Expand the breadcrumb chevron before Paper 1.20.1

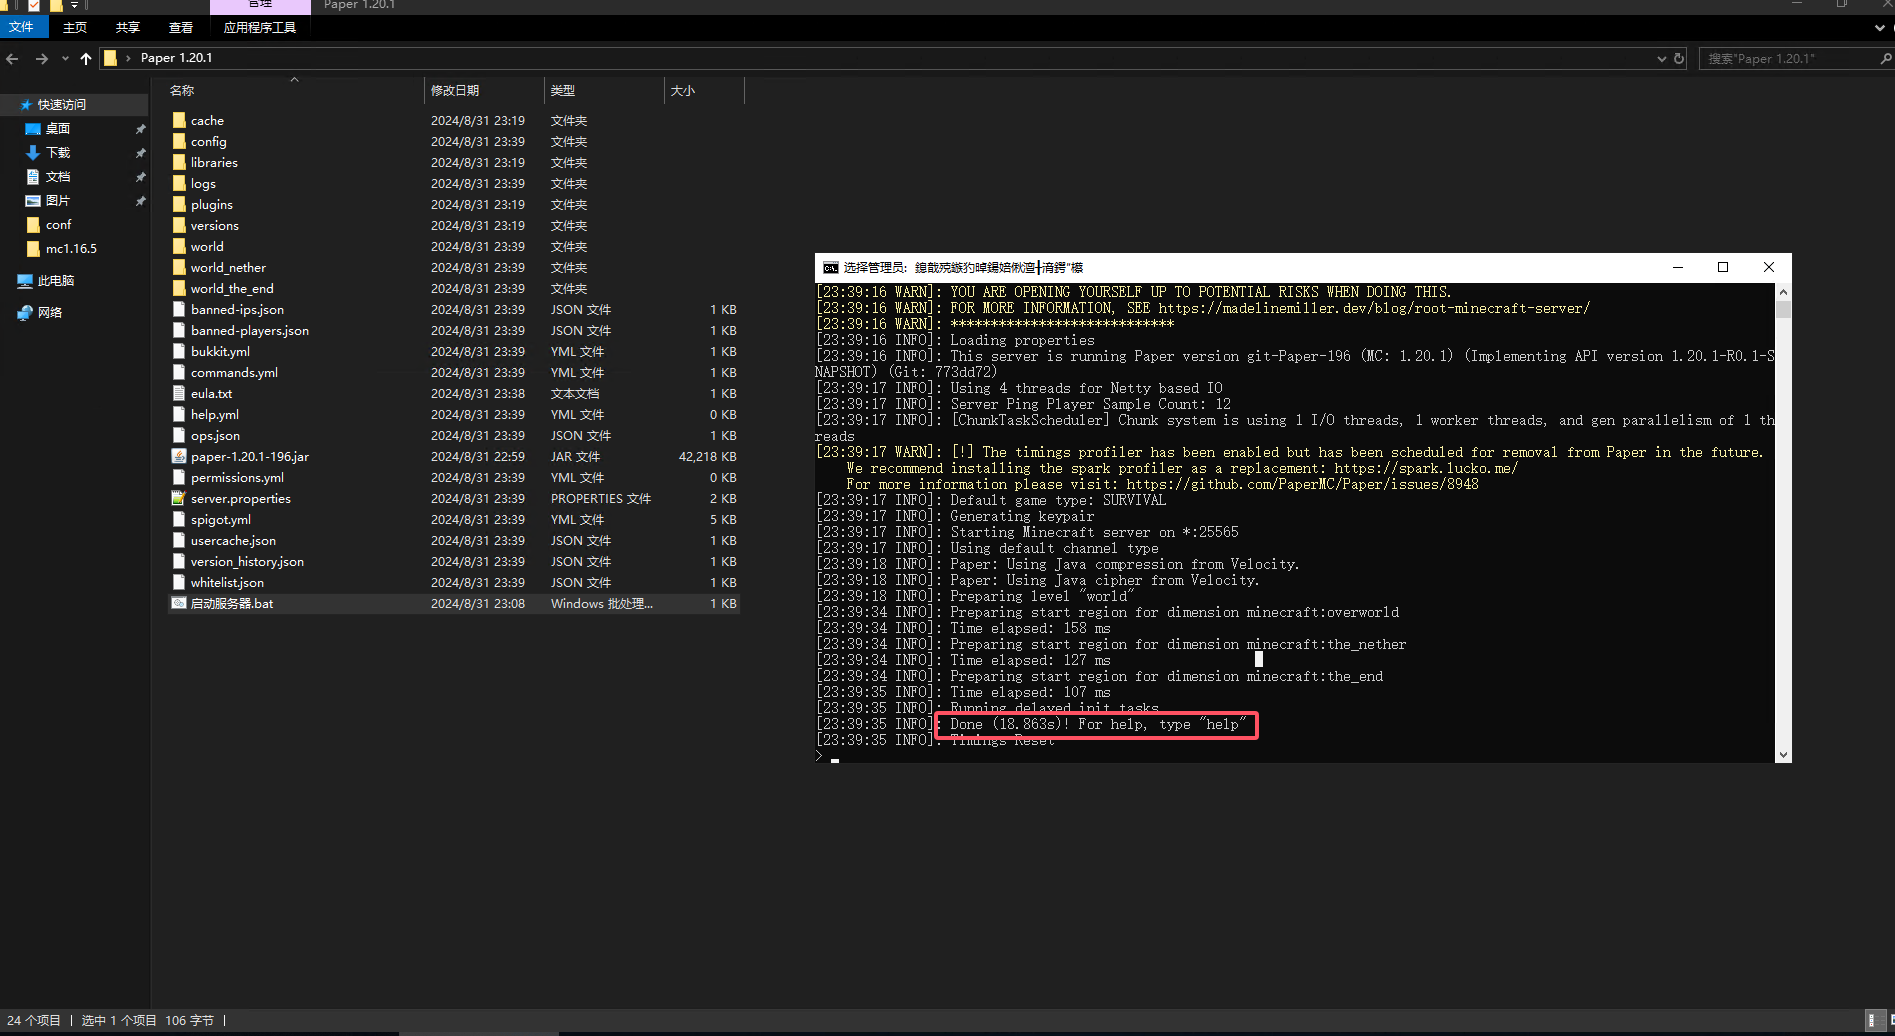tap(128, 58)
